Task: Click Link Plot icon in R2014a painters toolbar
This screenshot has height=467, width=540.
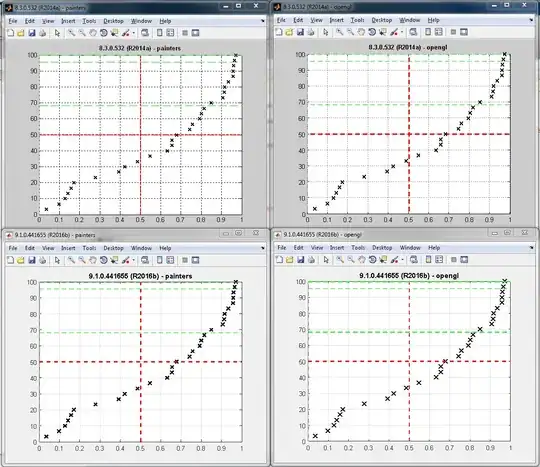Action: click(145, 33)
